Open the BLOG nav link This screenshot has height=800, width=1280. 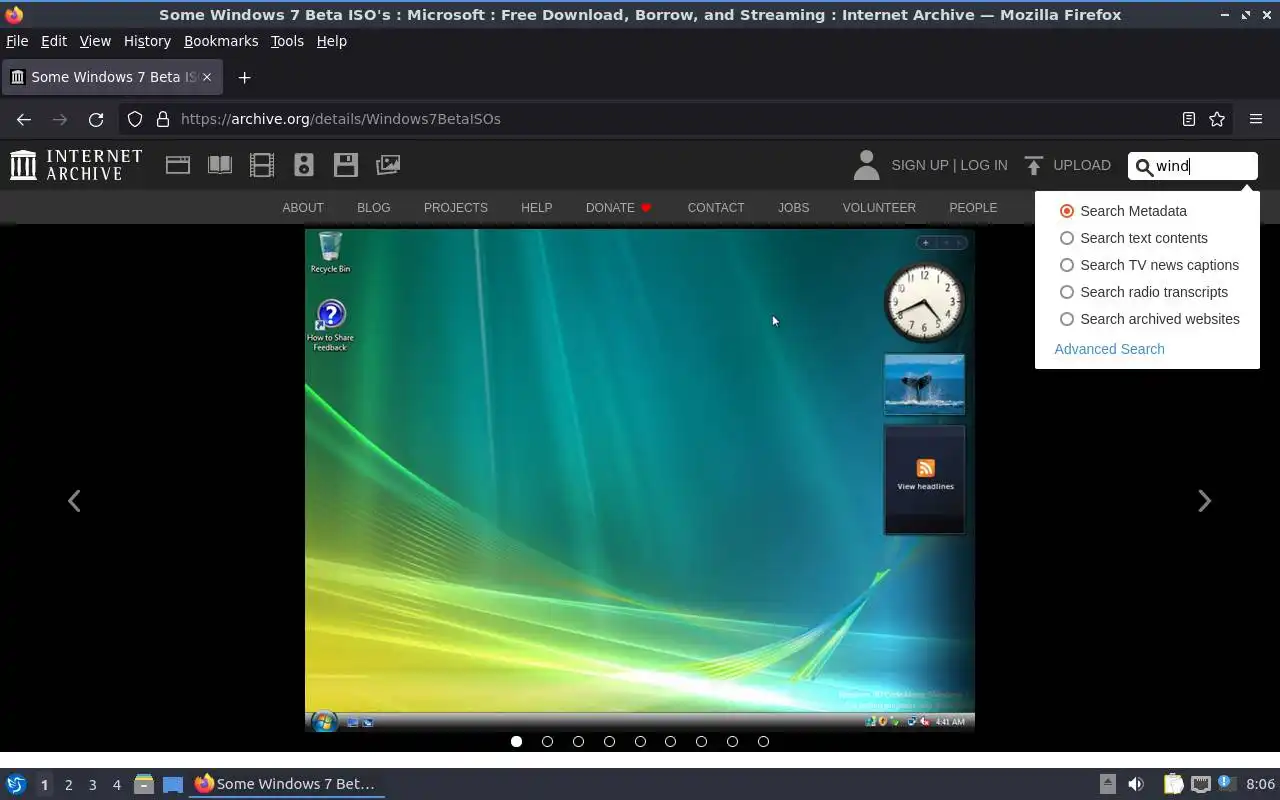click(x=374, y=208)
